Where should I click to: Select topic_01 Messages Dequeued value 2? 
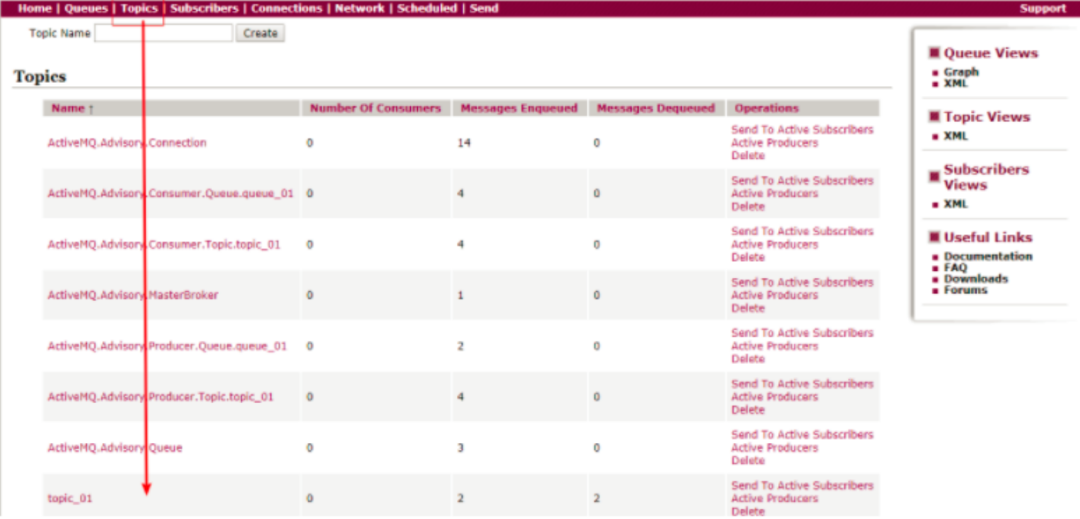(x=596, y=498)
